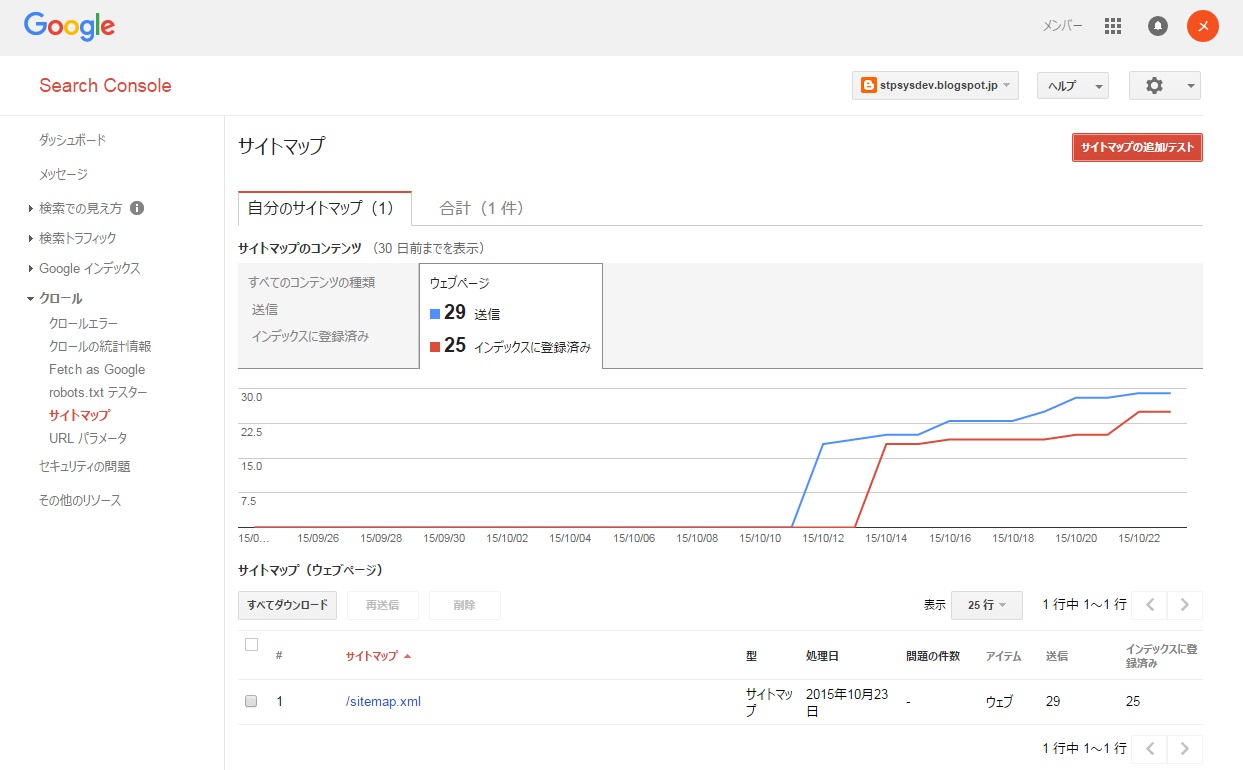
Task: Open URL パラメータ in the sidebar
Action: [x=88, y=438]
